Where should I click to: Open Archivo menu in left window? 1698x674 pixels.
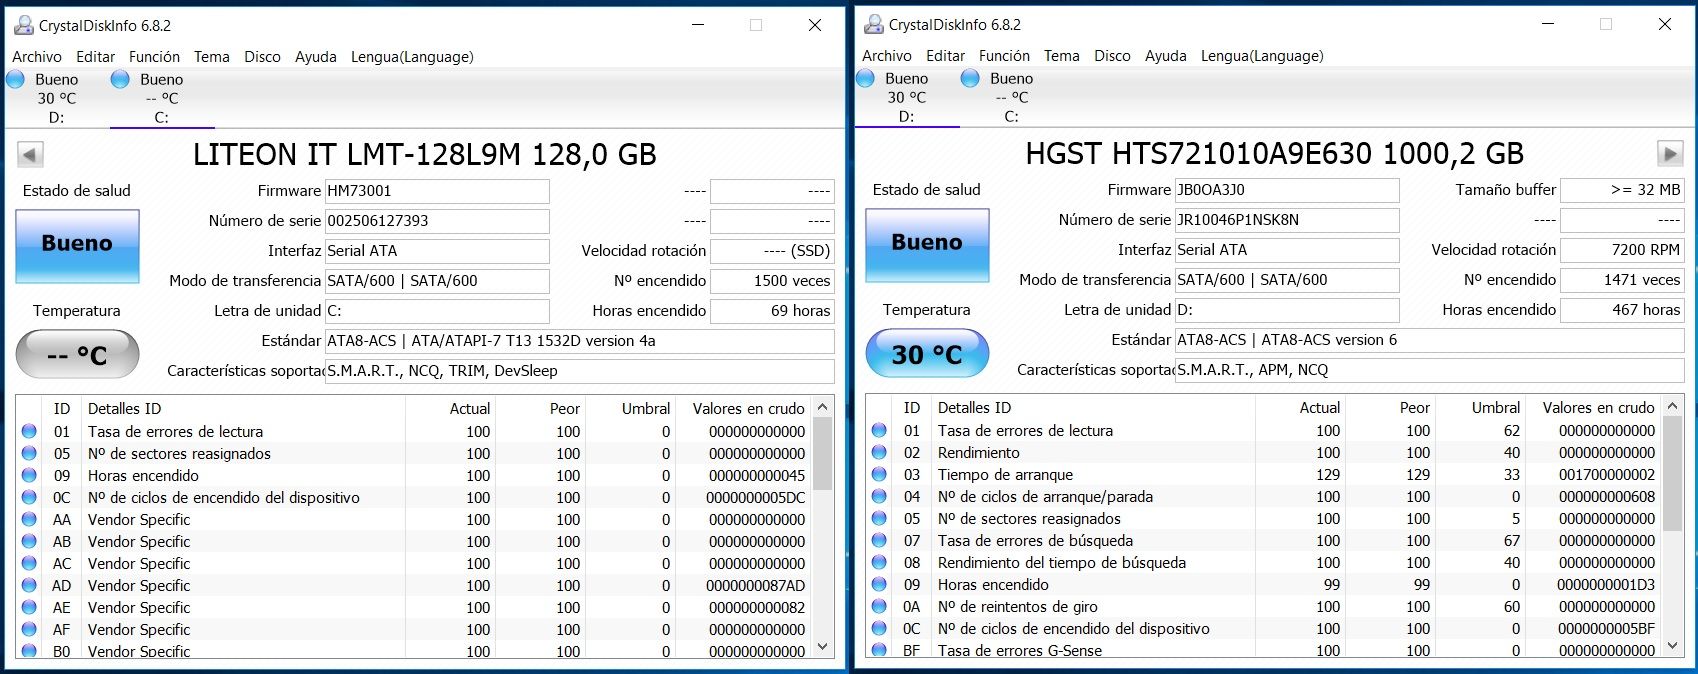(37, 57)
